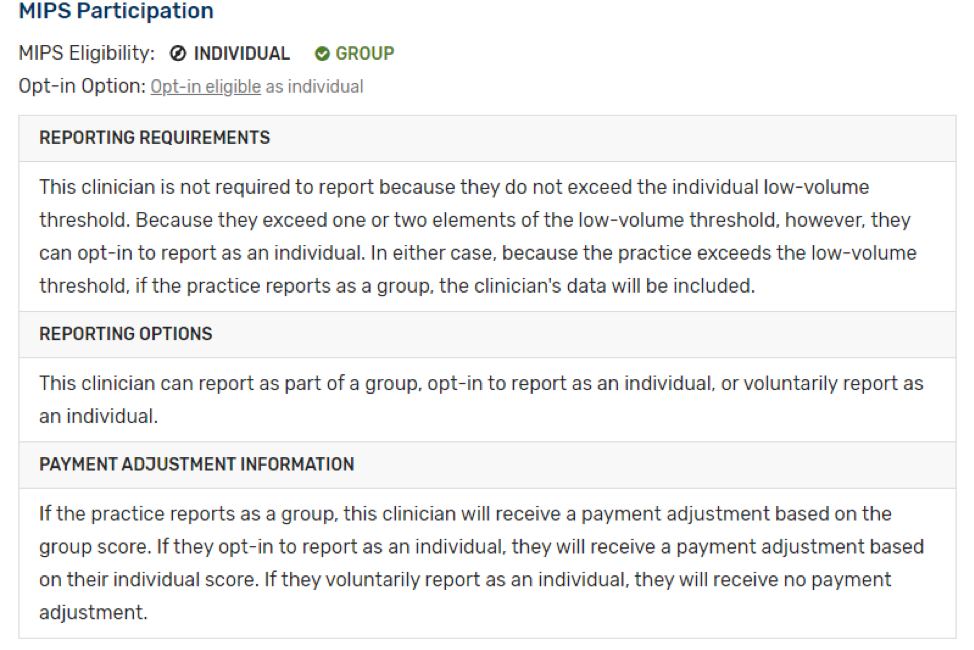The width and height of the screenshot is (974, 650).
Task: Click the reporting options paragraph text
Action: [481, 400]
